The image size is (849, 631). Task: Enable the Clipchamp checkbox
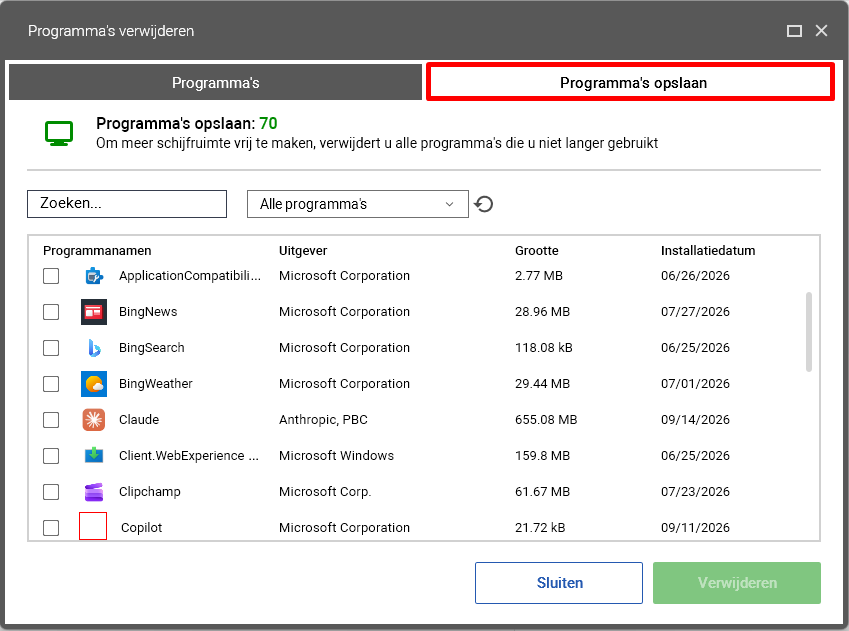[x=51, y=492]
